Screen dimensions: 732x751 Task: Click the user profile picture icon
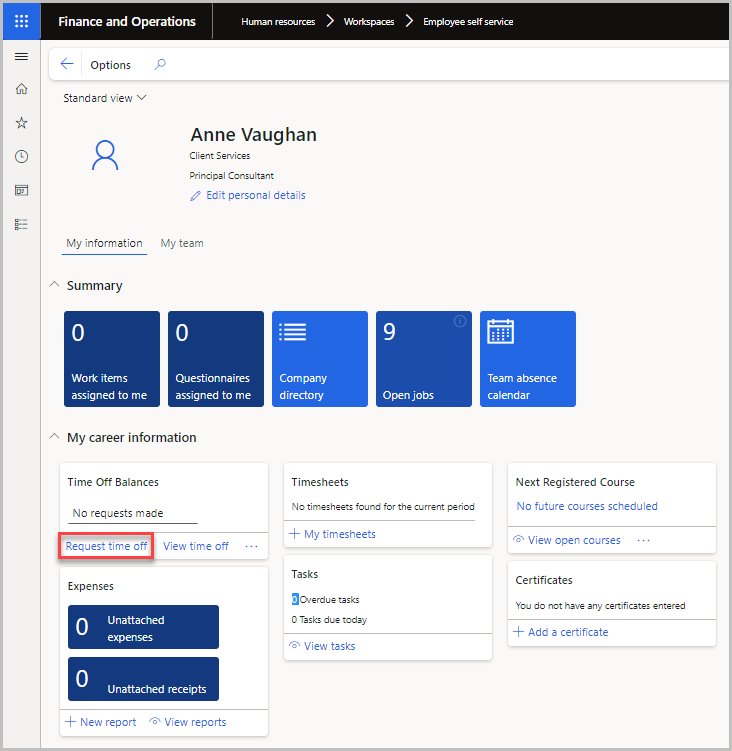[105, 155]
